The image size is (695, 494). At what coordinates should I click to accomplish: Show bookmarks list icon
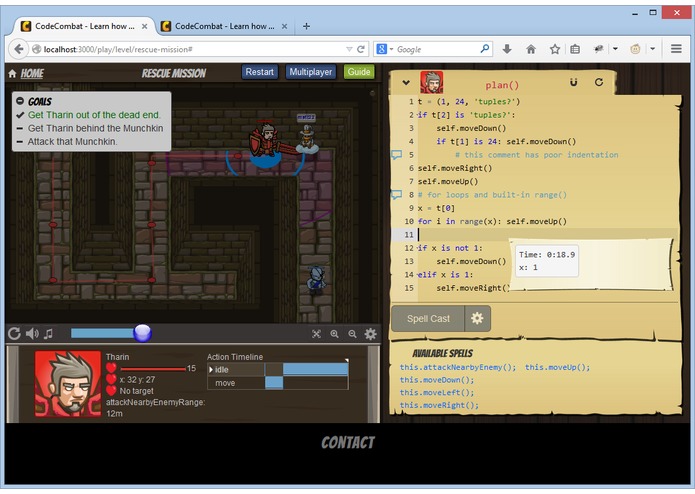click(x=575, y=49)
